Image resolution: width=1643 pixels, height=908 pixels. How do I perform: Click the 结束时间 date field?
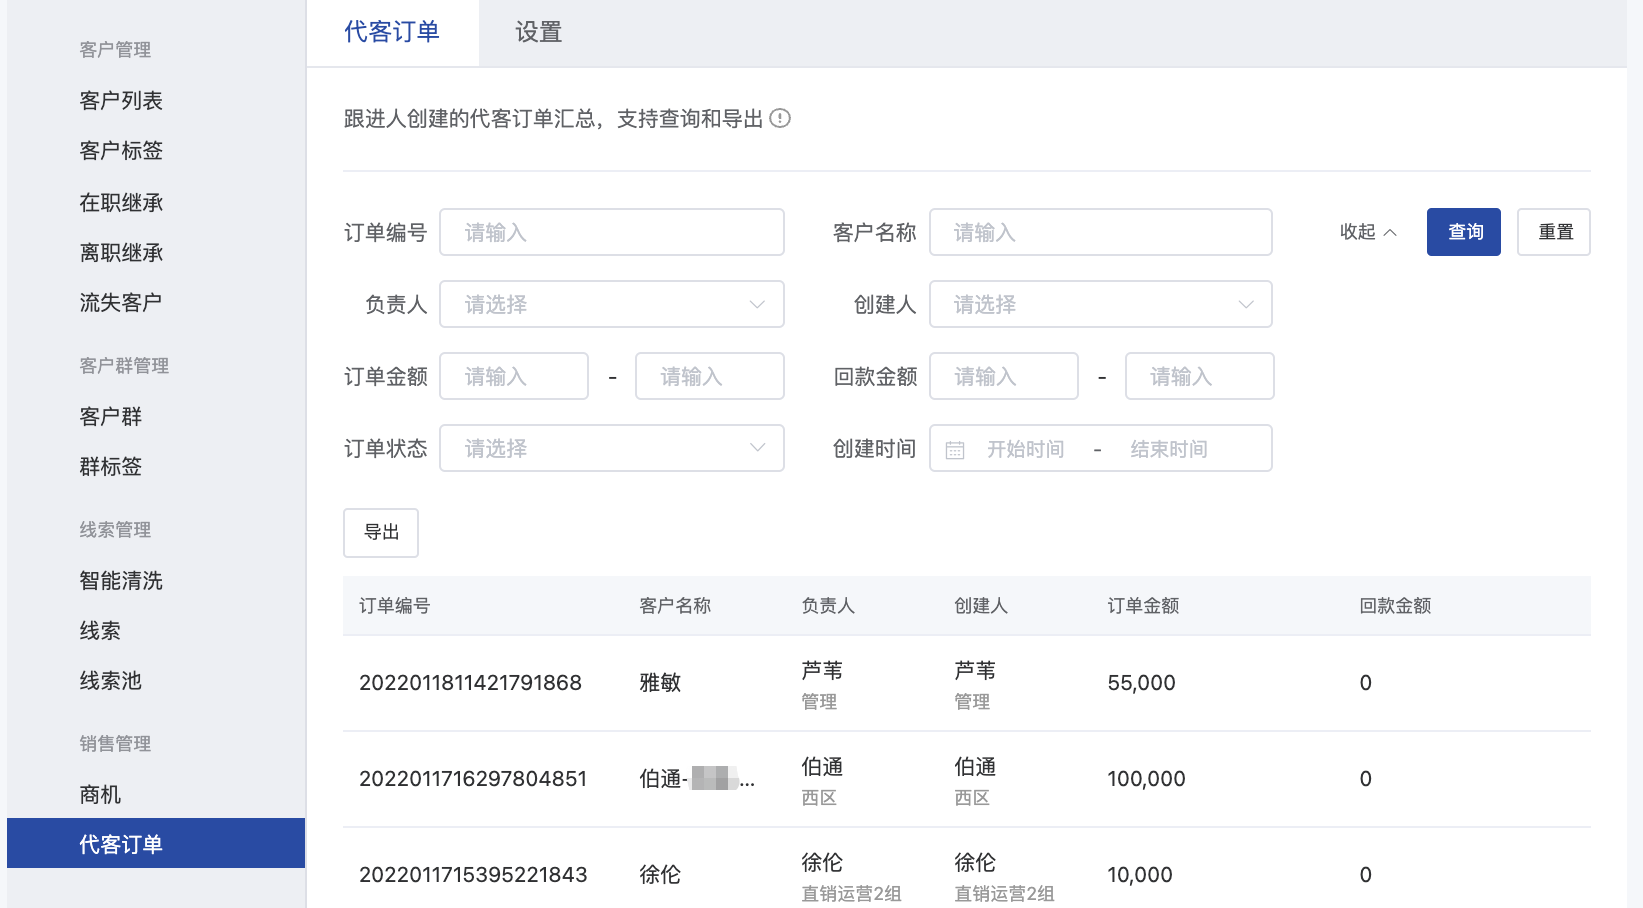coord(1169,449)
